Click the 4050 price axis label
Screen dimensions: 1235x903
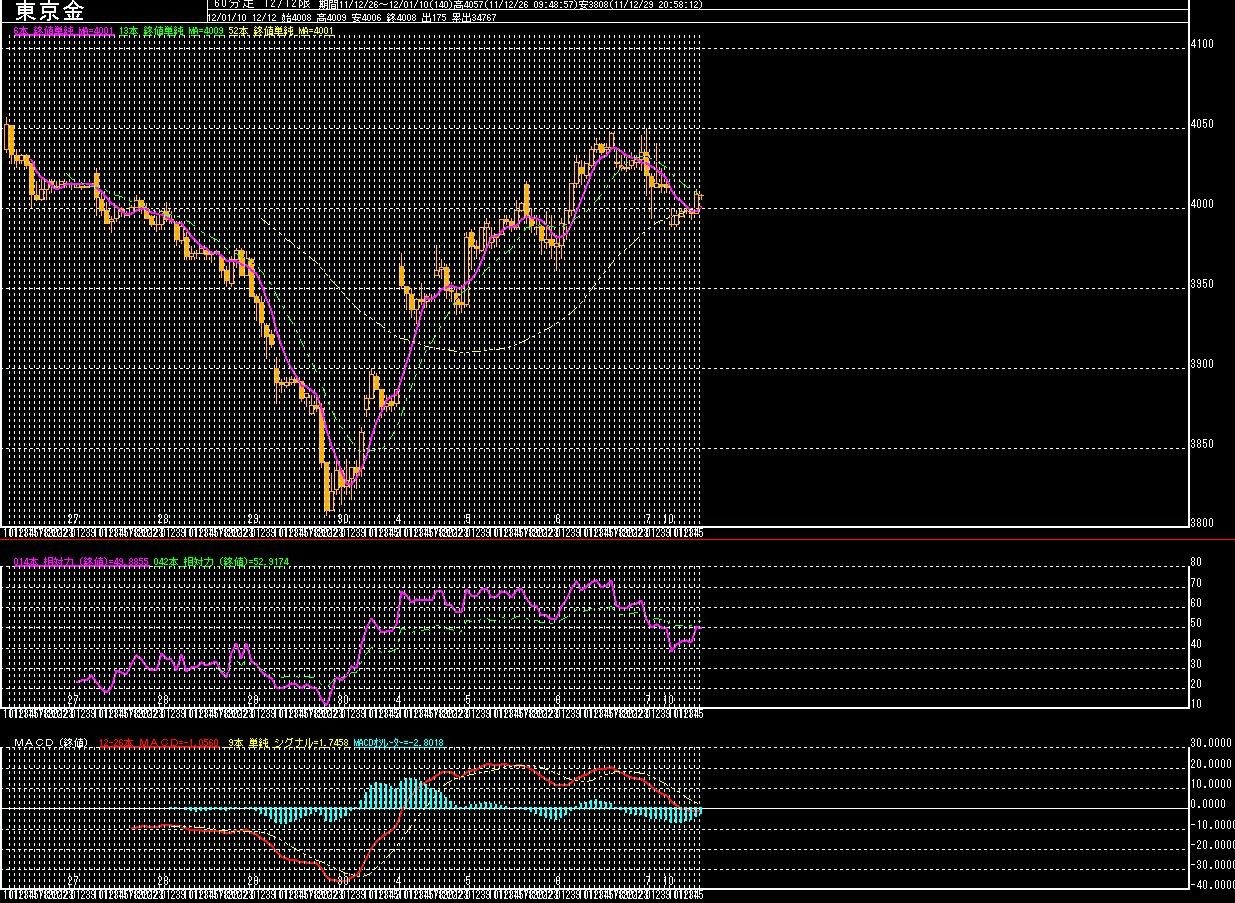click(1202, 125)
